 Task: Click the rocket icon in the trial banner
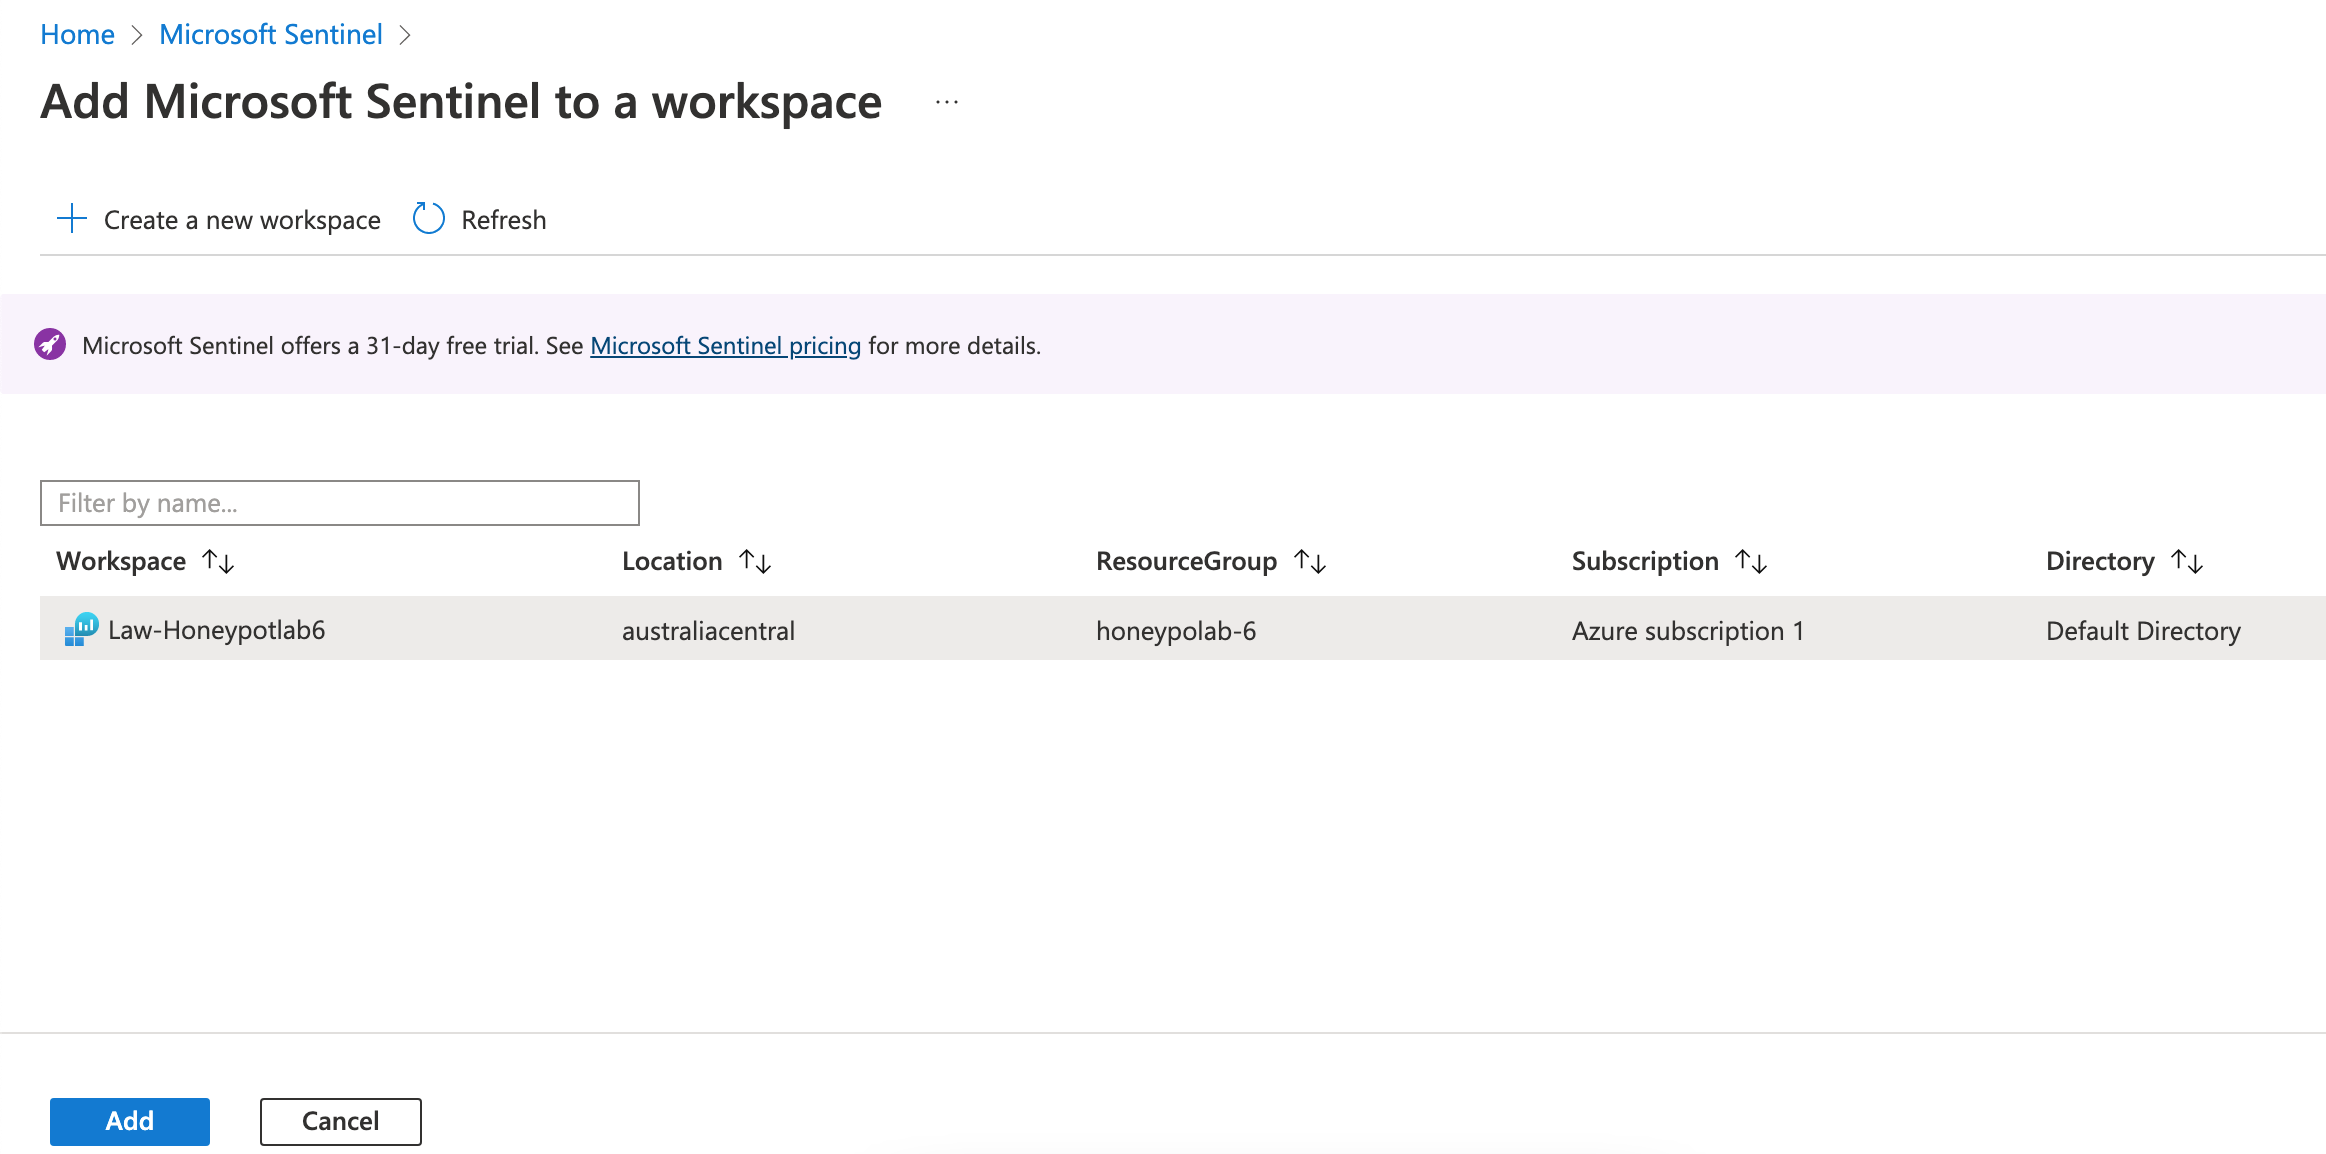[51, 344]
